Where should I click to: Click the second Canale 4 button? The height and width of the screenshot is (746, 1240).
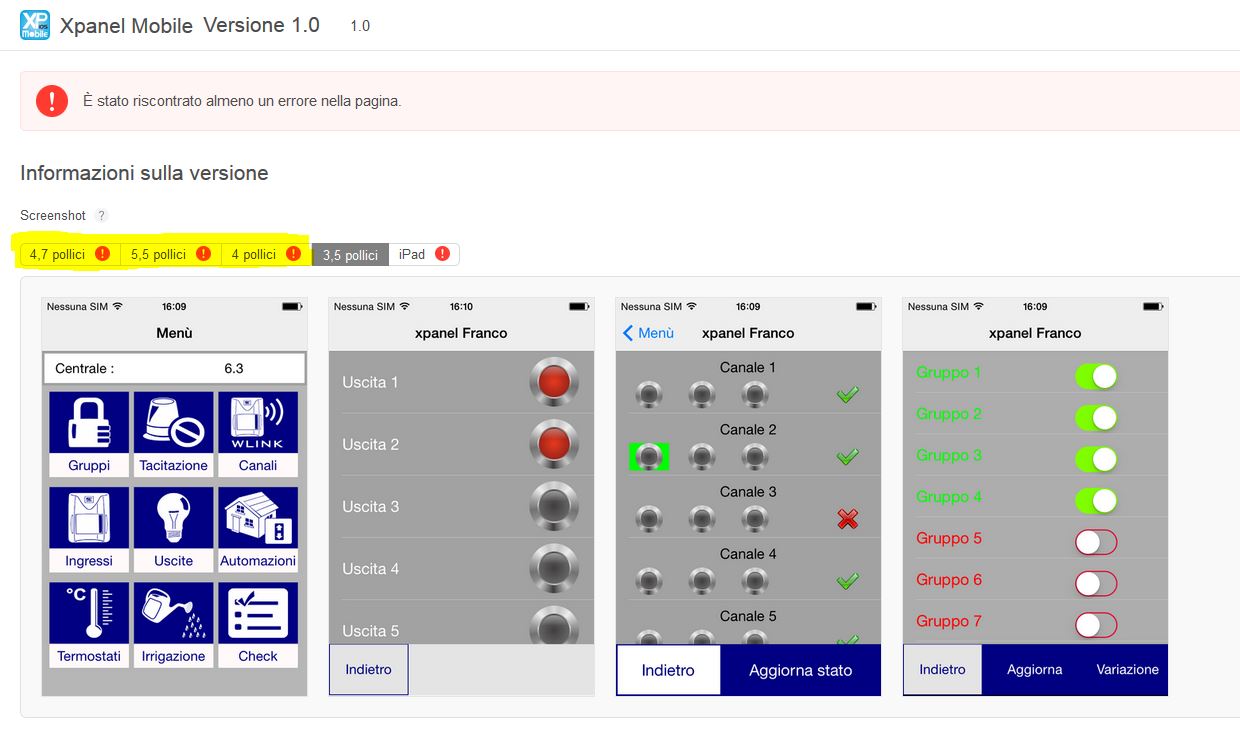(702, 581)
